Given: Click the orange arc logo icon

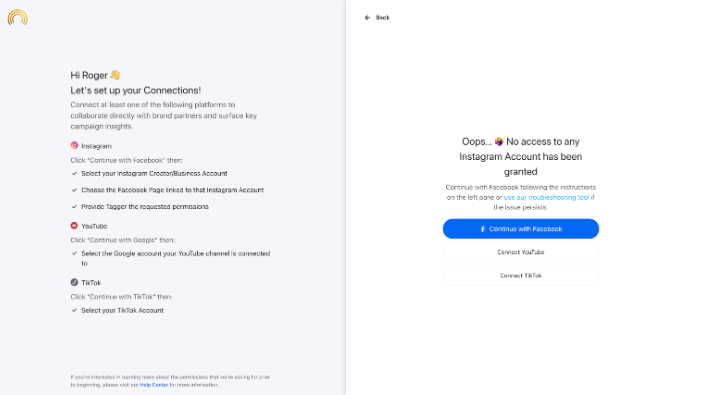Looking at the screenshot, I should click(17, 17).
